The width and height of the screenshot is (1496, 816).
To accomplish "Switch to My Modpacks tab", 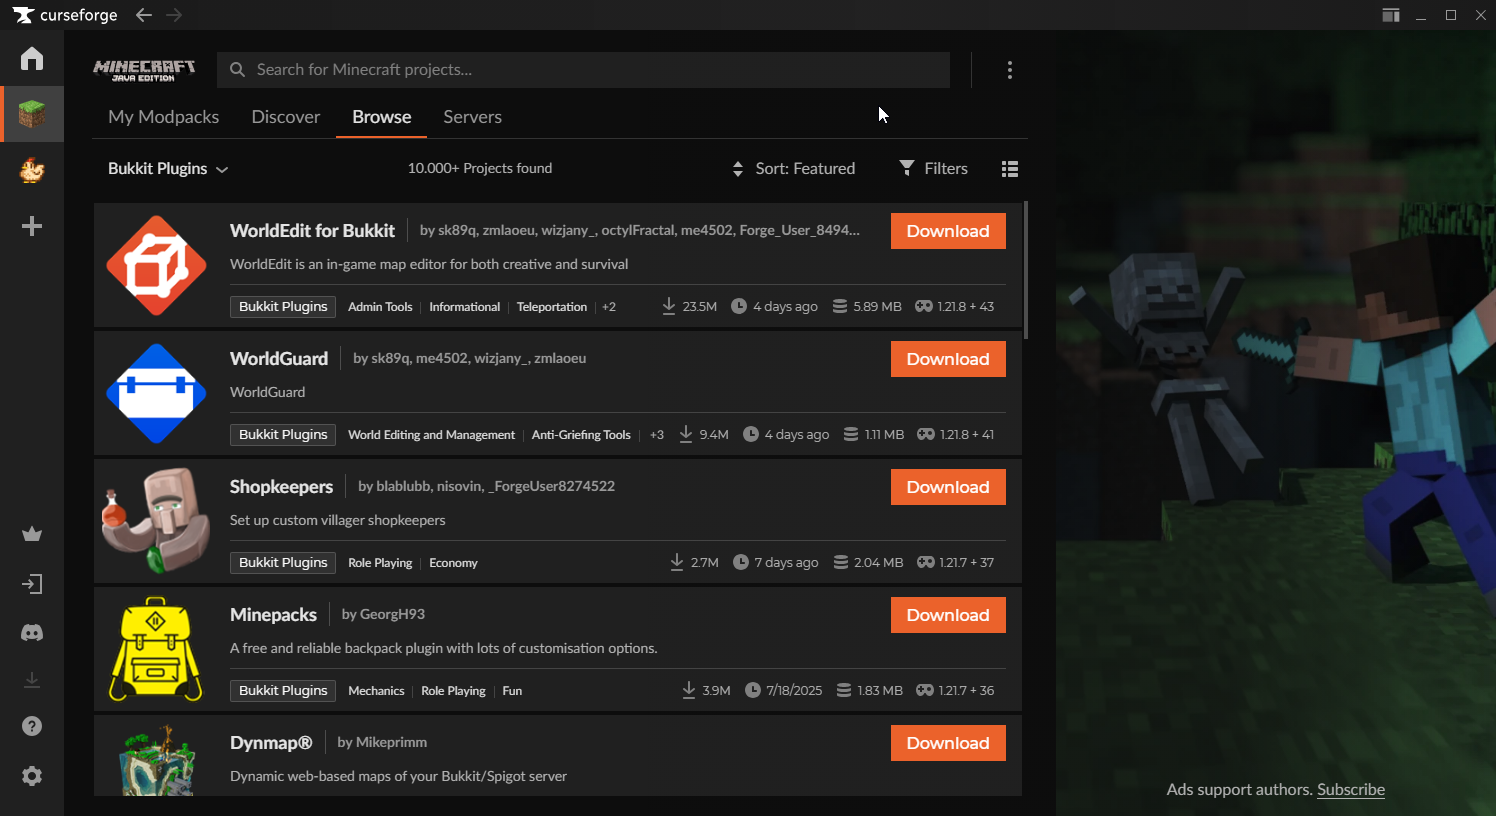I will (x=163, y=117).
